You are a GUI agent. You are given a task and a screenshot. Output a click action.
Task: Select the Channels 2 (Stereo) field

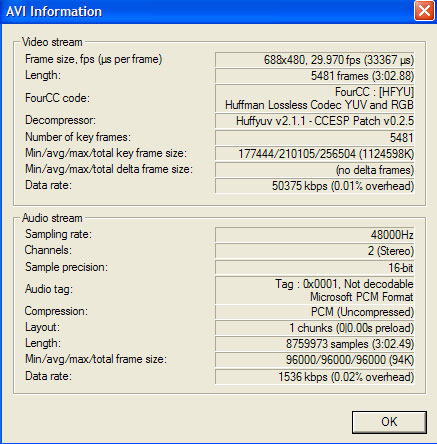[315, 251]
